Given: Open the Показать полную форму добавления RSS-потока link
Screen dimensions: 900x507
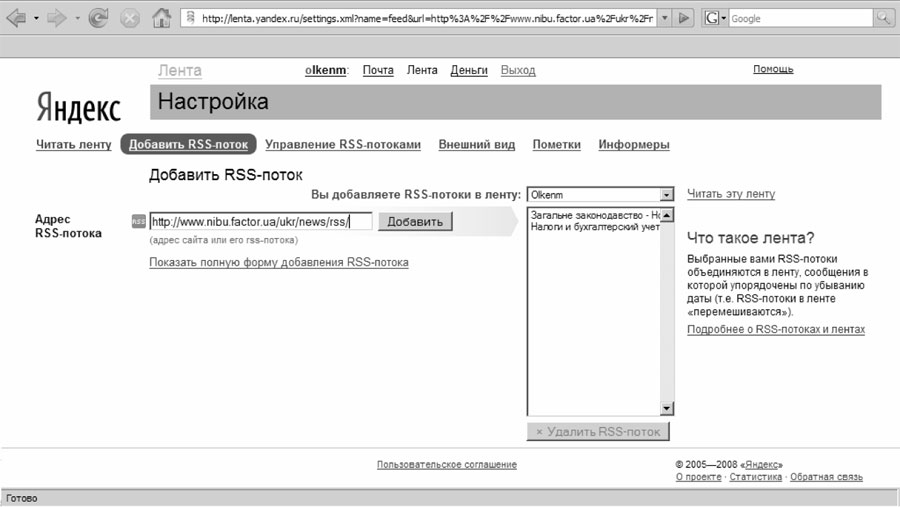Looking at the screenshot, I should [278, 262].
